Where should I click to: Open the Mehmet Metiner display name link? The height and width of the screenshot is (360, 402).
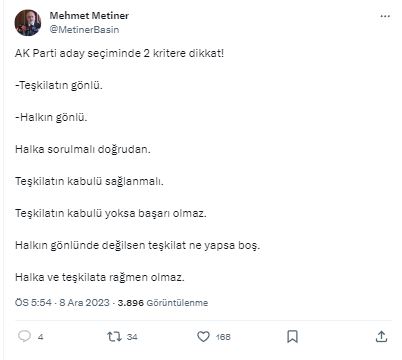coord(89,15)
